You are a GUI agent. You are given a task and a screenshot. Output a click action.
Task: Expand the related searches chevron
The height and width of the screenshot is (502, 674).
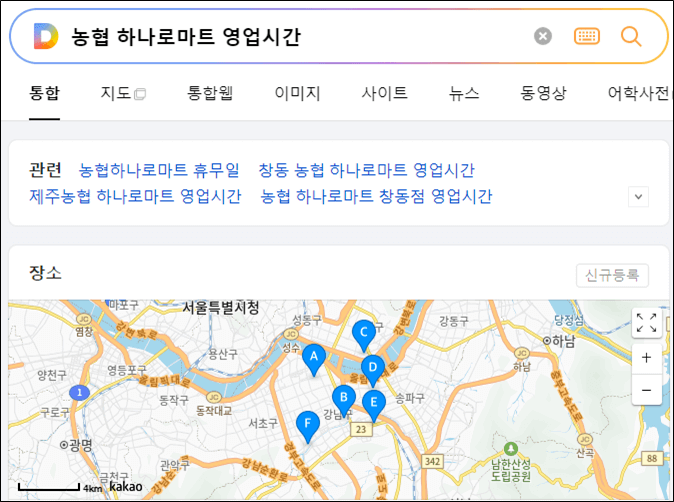point(638,197)
